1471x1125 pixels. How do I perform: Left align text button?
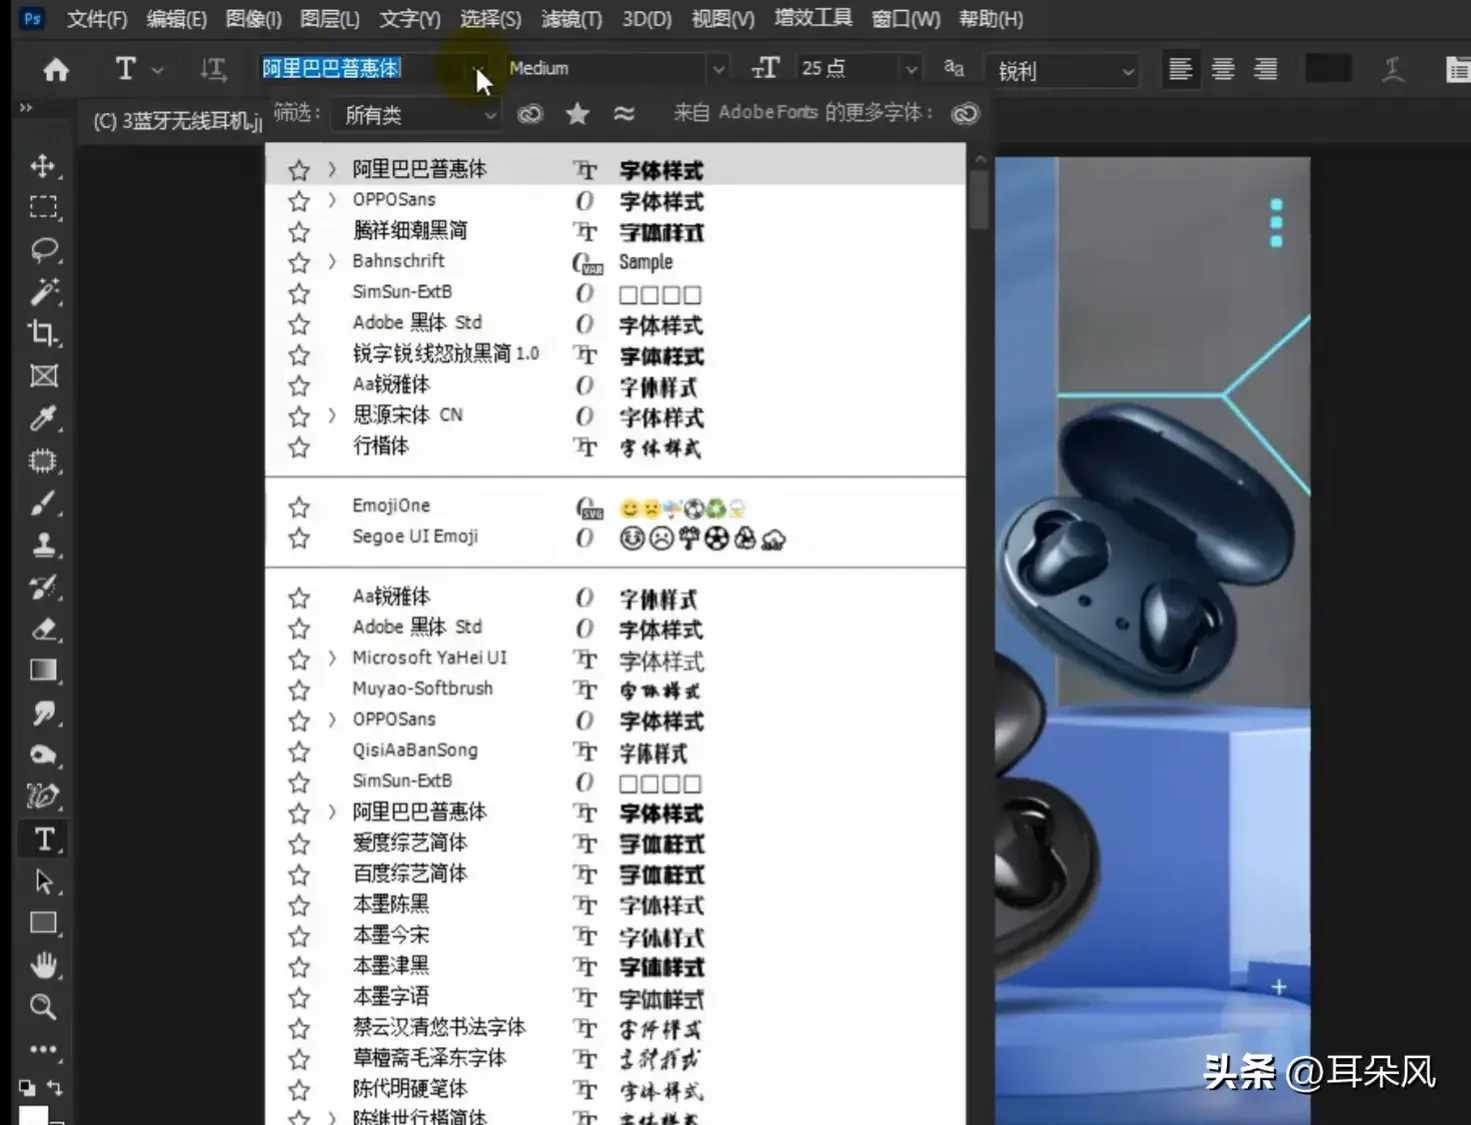pos(1180,69)
